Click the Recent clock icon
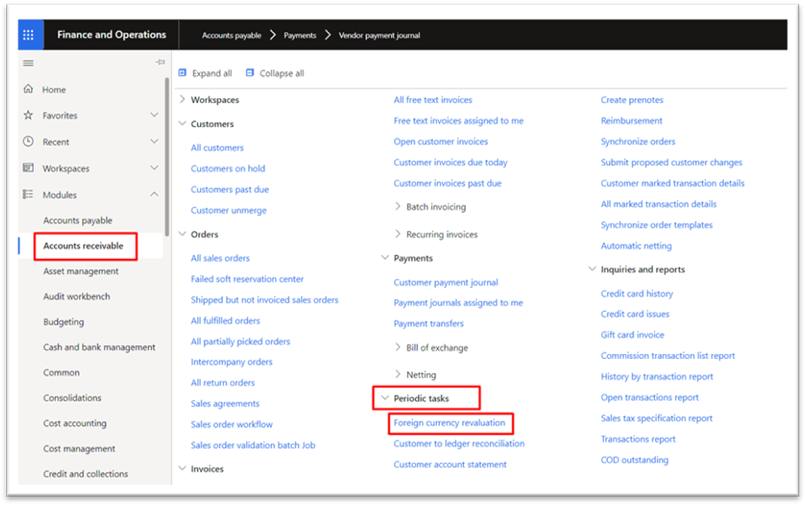The width and height of the screenshot is (807, 506). pyautogui.click(x=28, y=142)
